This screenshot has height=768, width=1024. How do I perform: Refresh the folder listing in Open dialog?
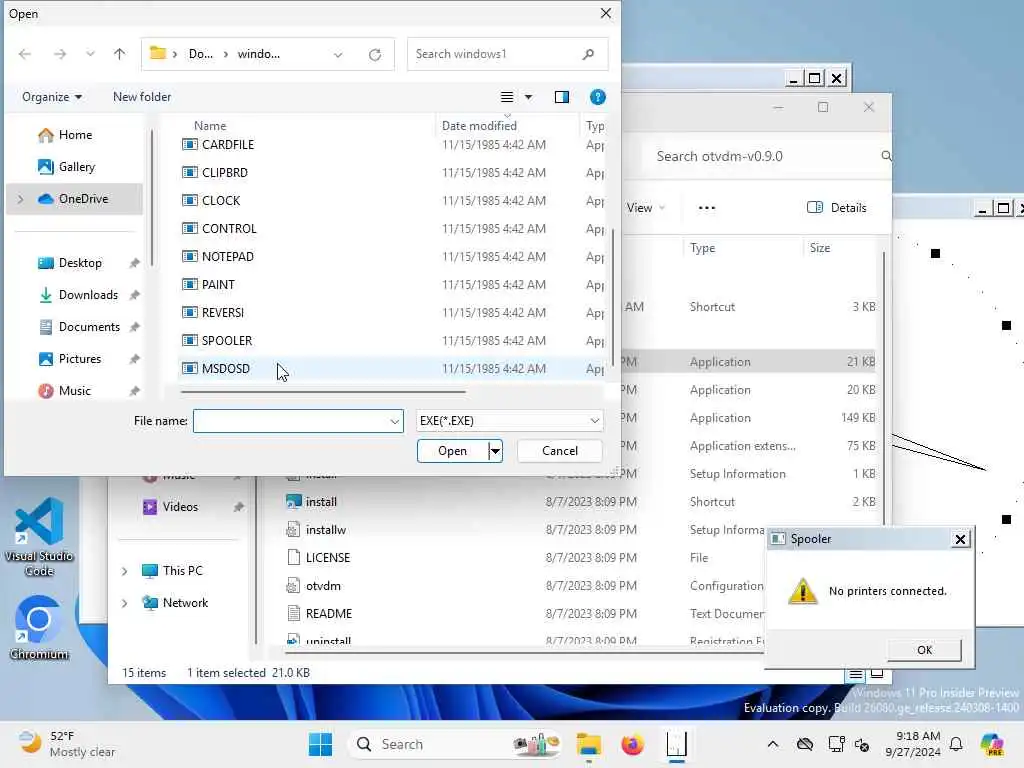click(x=375, y=55)
